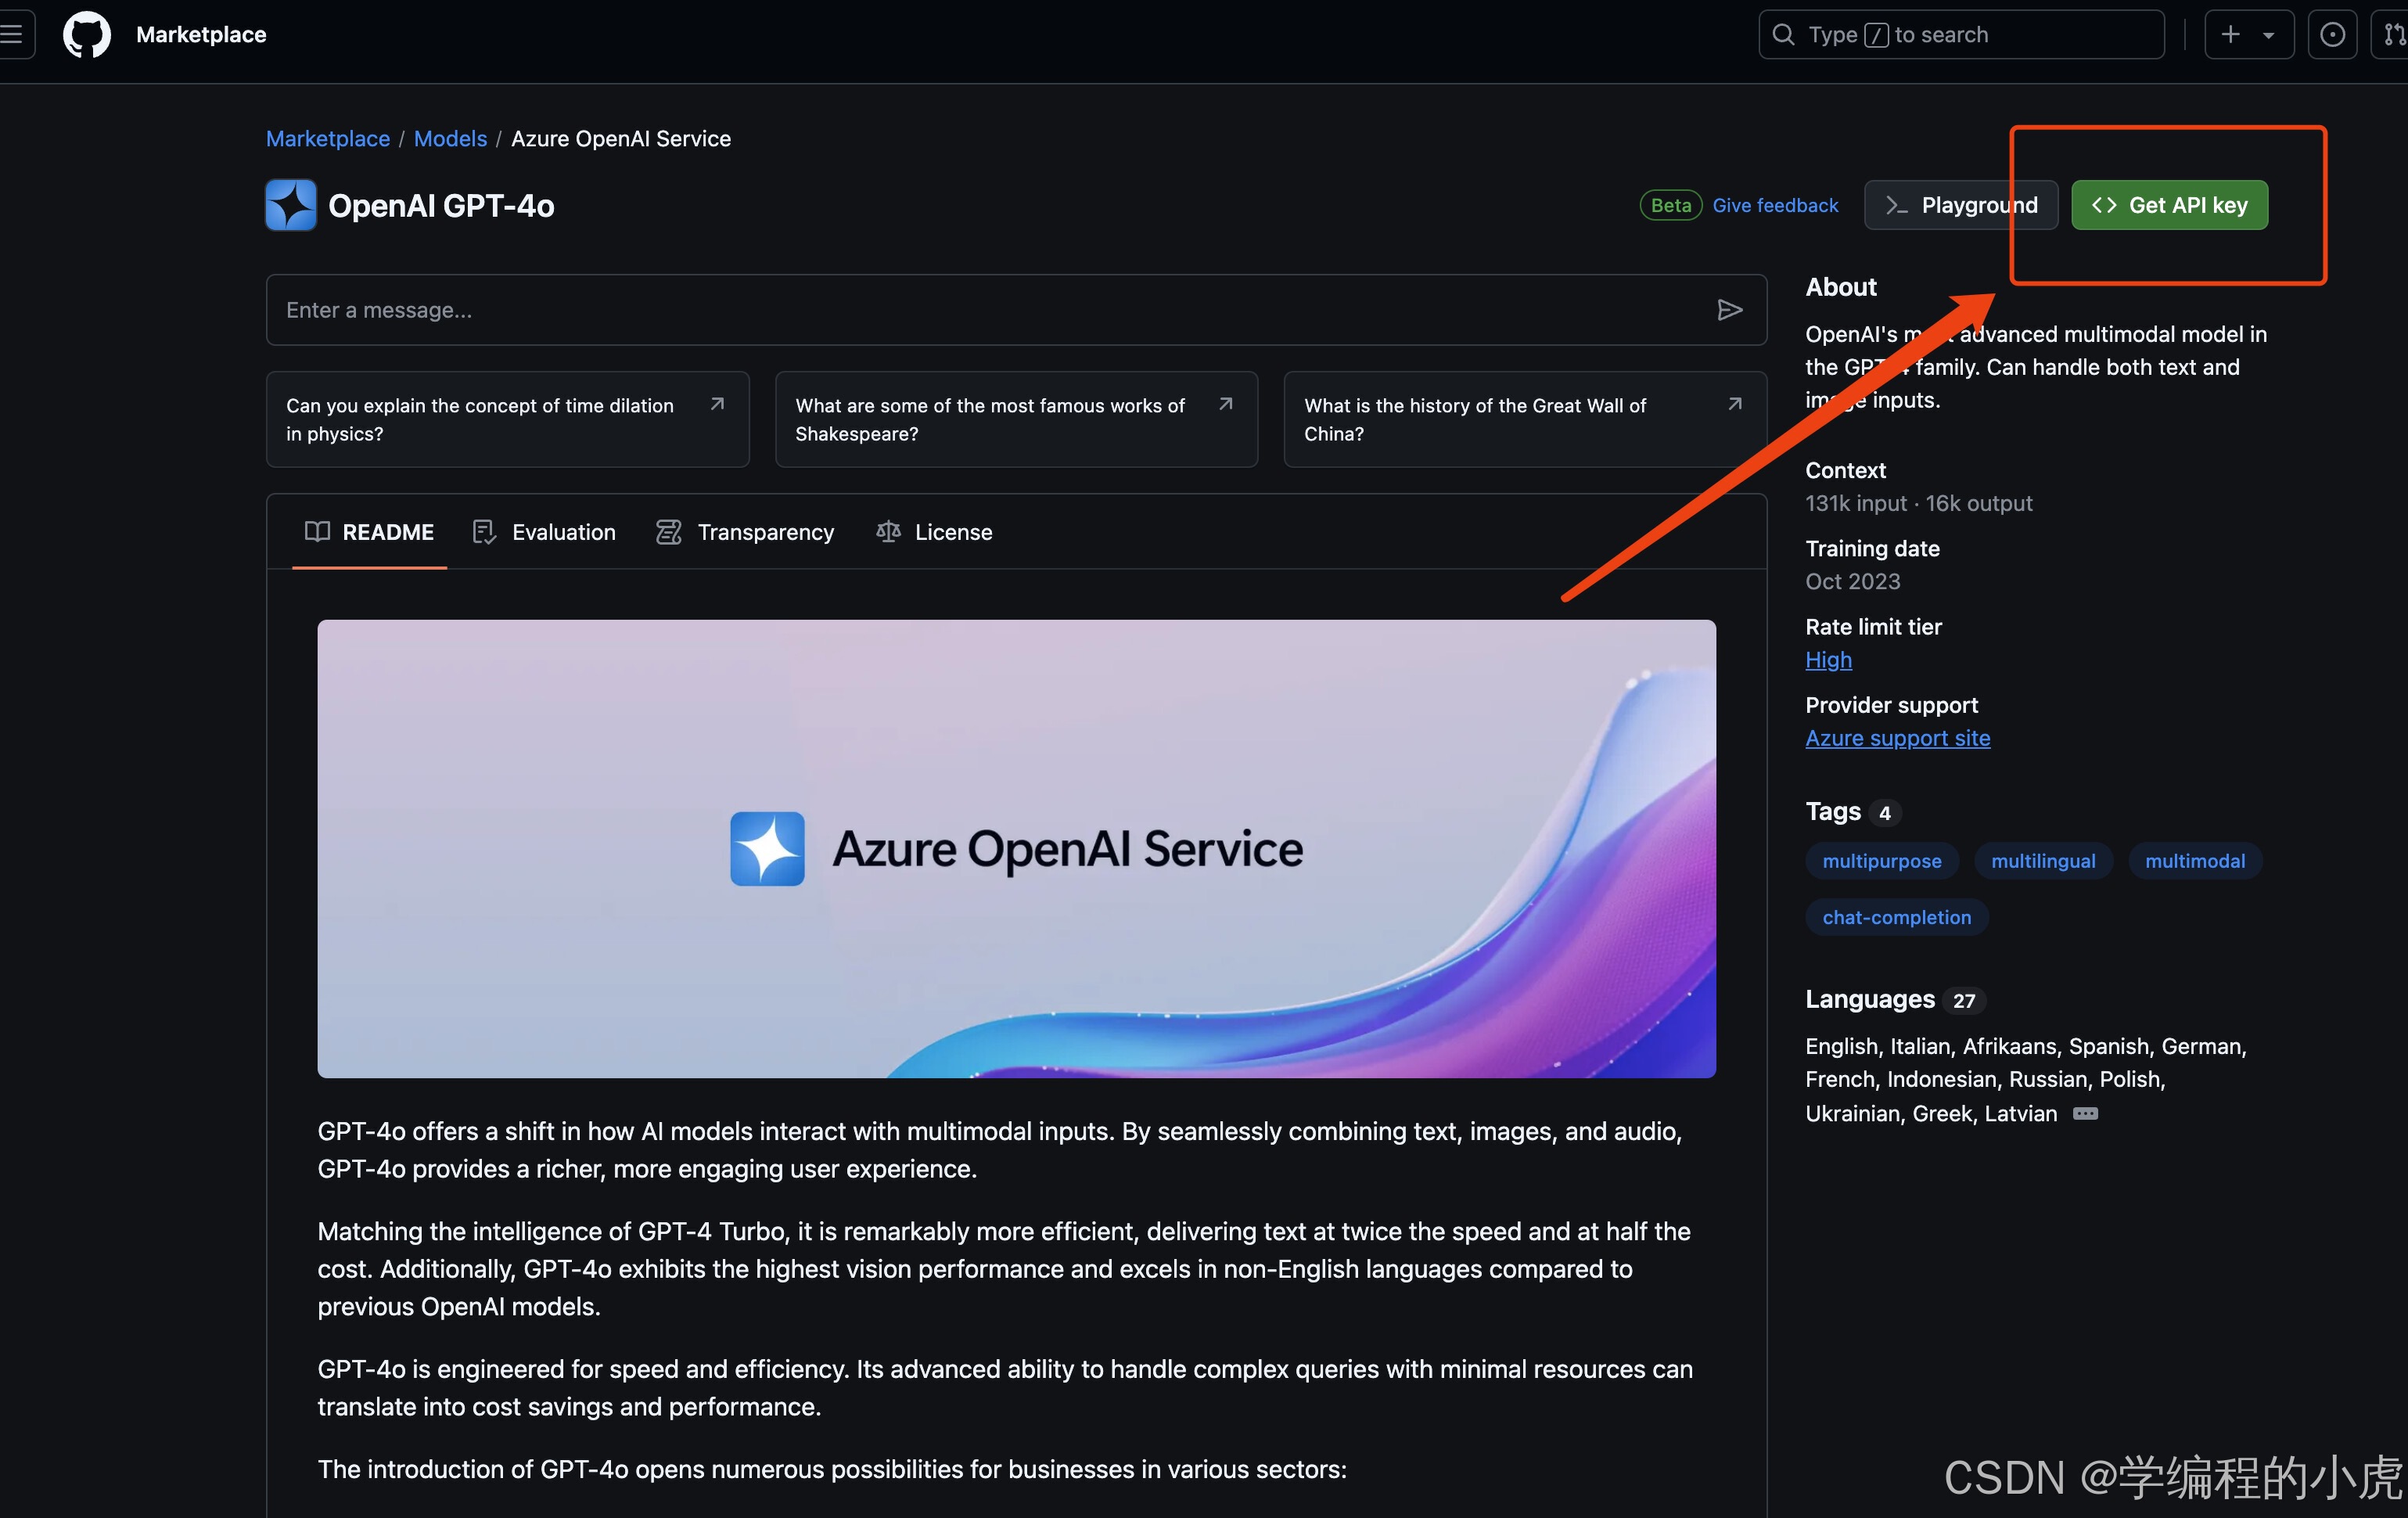Open the Marketplace header link
The width and height of the screenshot is (2408, 1518).
tap(201, 34)
